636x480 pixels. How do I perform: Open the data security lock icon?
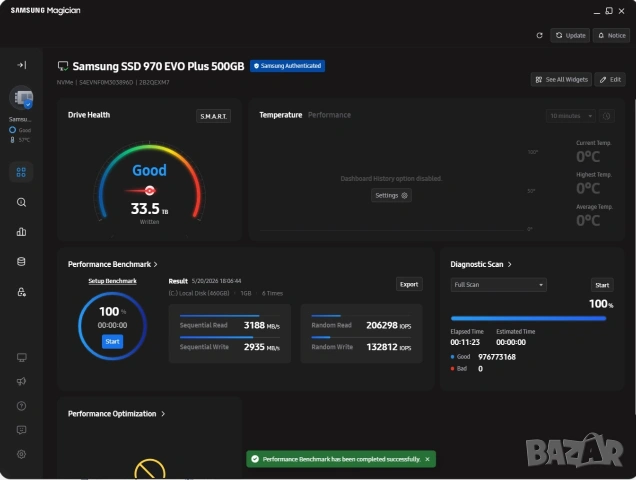pos(21,292)
